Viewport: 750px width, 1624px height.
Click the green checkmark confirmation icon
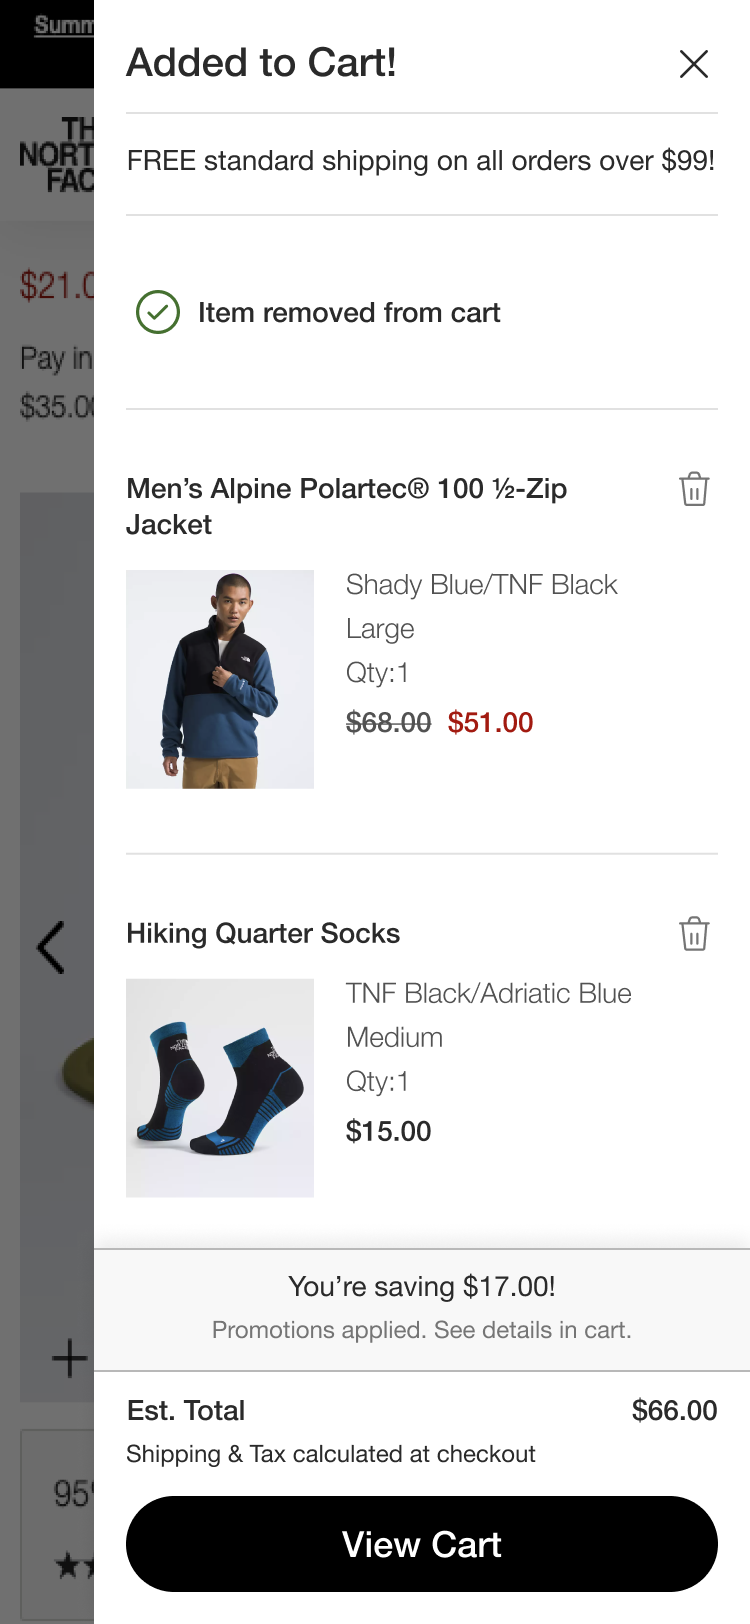pos(158,312)
